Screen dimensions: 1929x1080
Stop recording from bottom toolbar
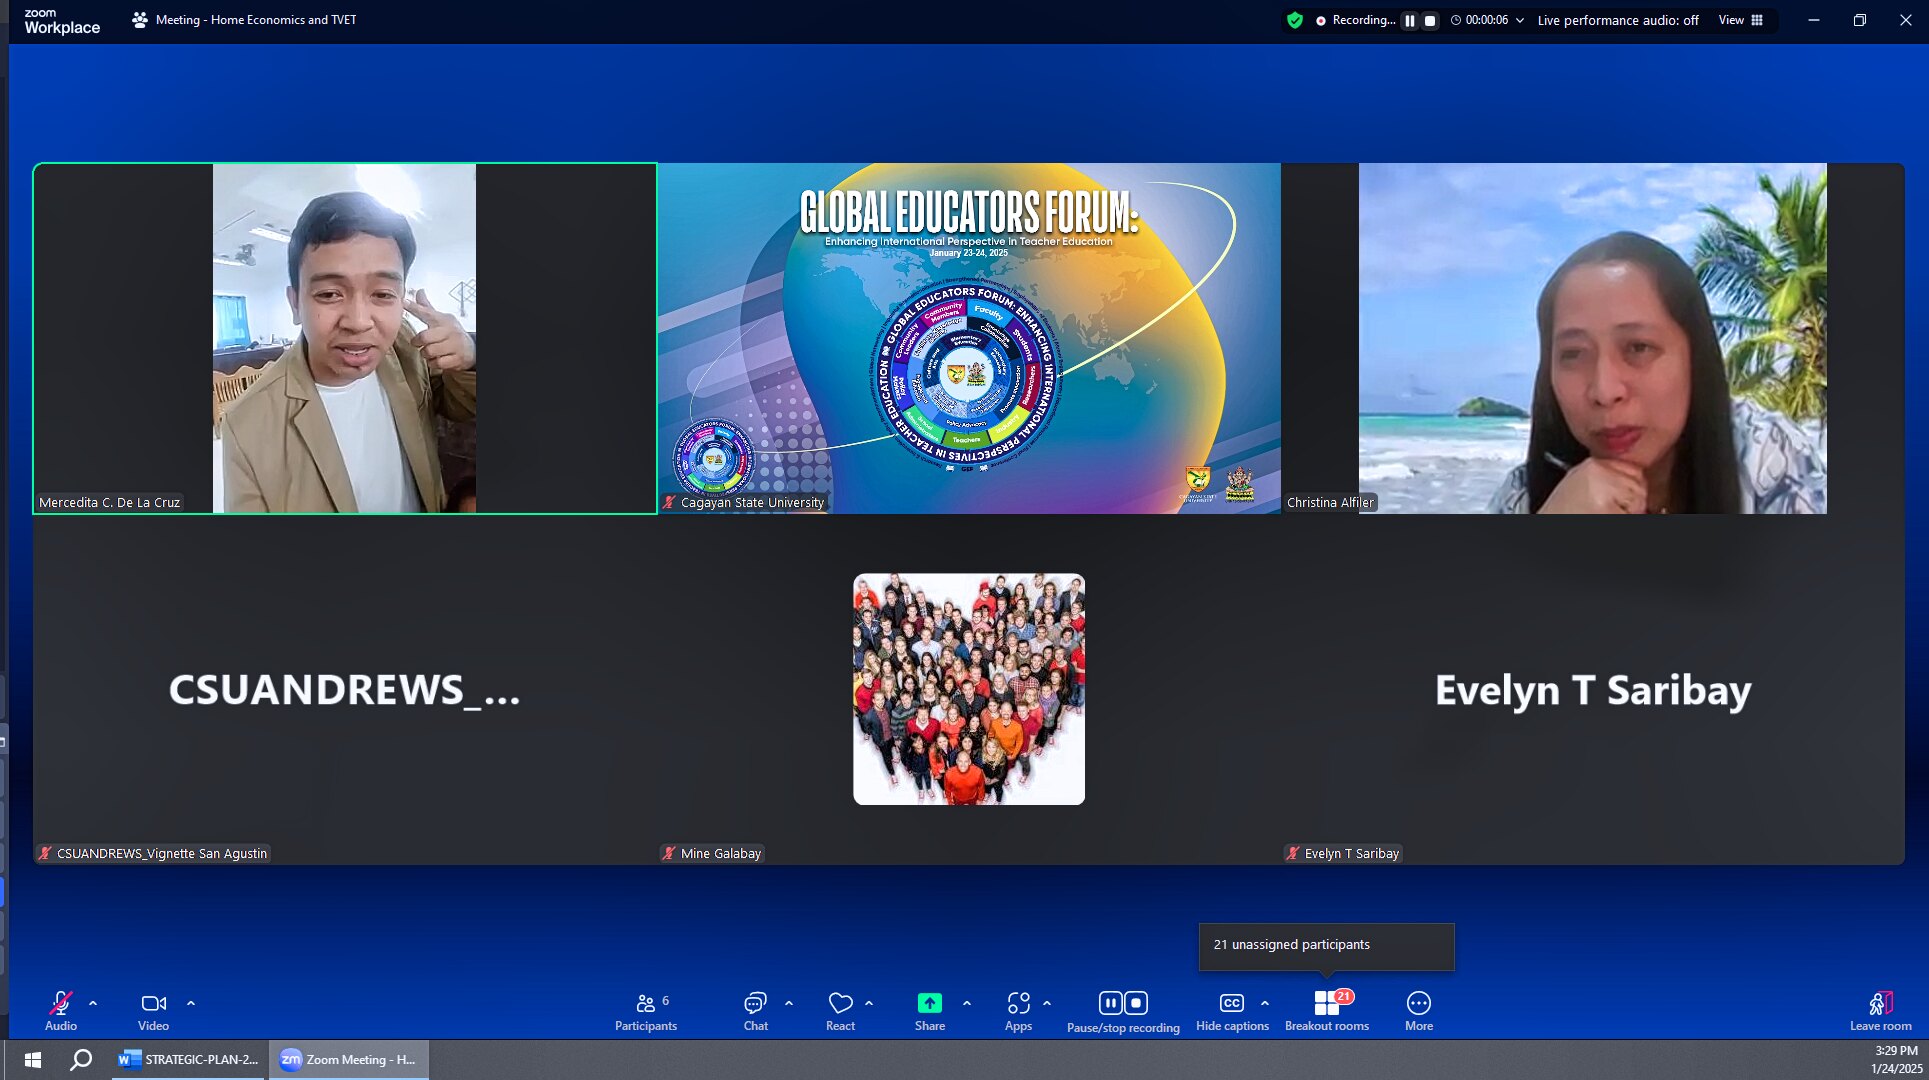[x=1136, y=1002]
